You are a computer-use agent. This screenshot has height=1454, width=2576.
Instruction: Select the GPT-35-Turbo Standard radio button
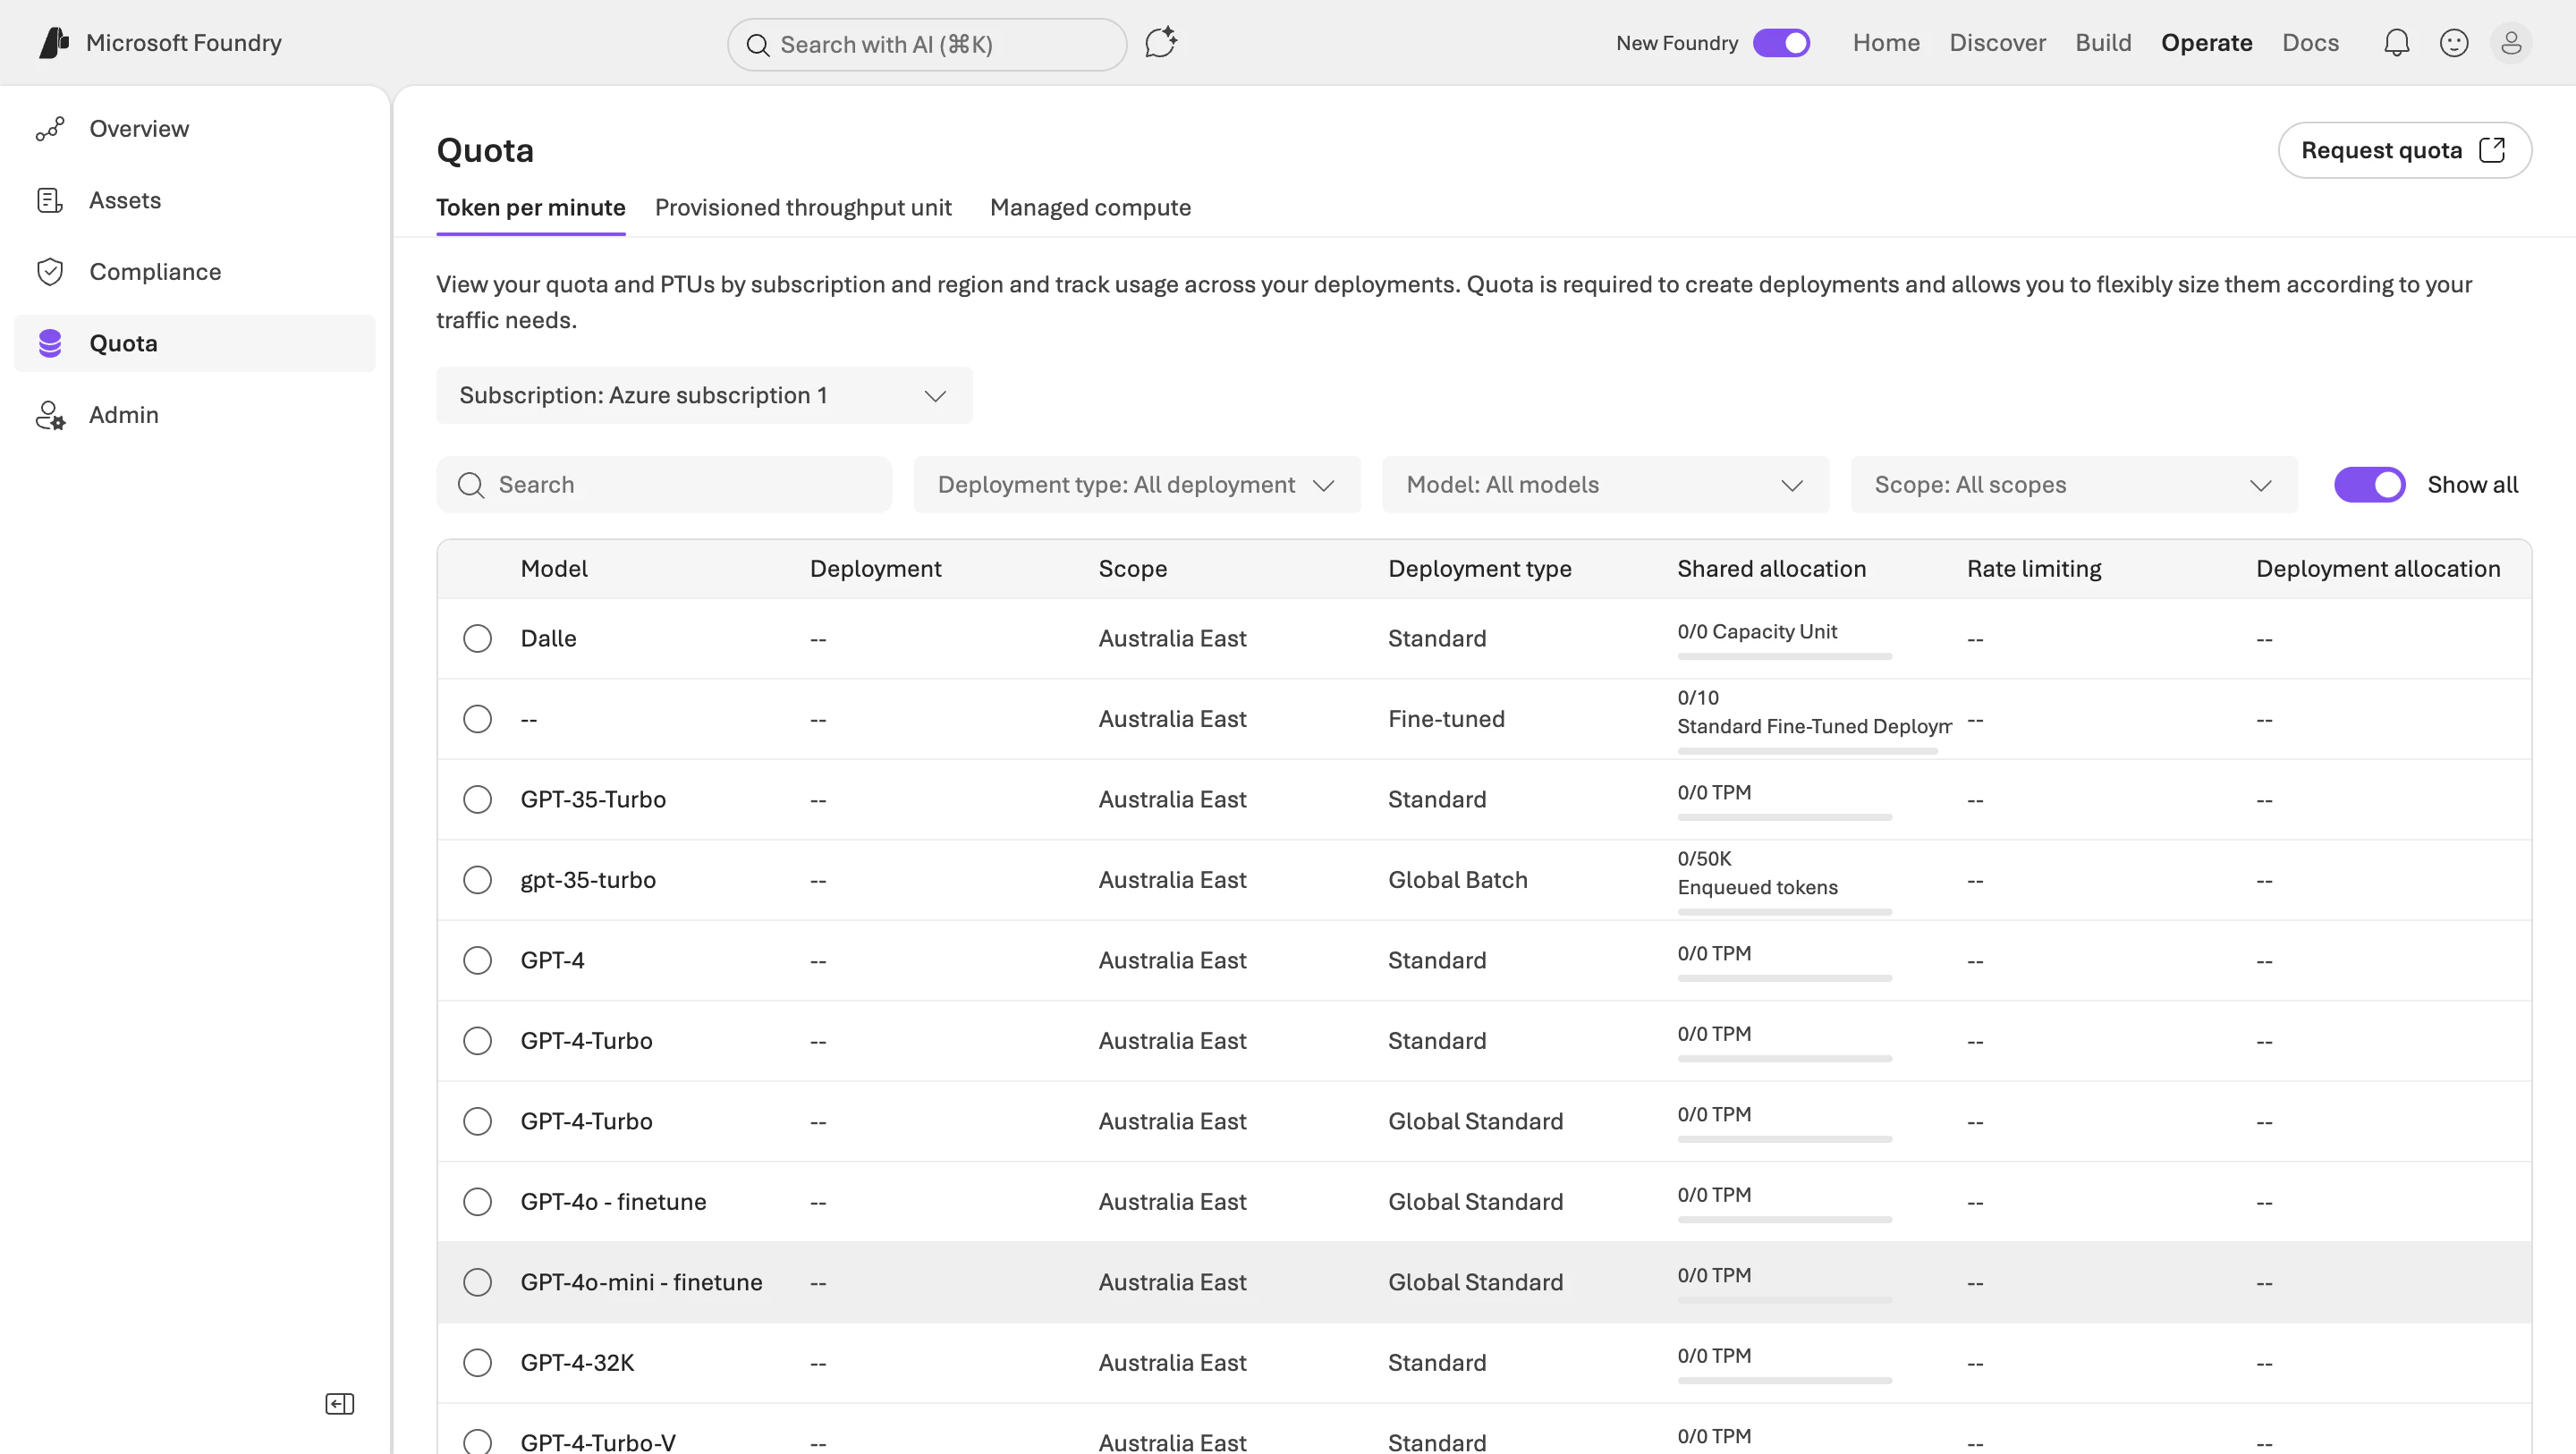[477, 800]
